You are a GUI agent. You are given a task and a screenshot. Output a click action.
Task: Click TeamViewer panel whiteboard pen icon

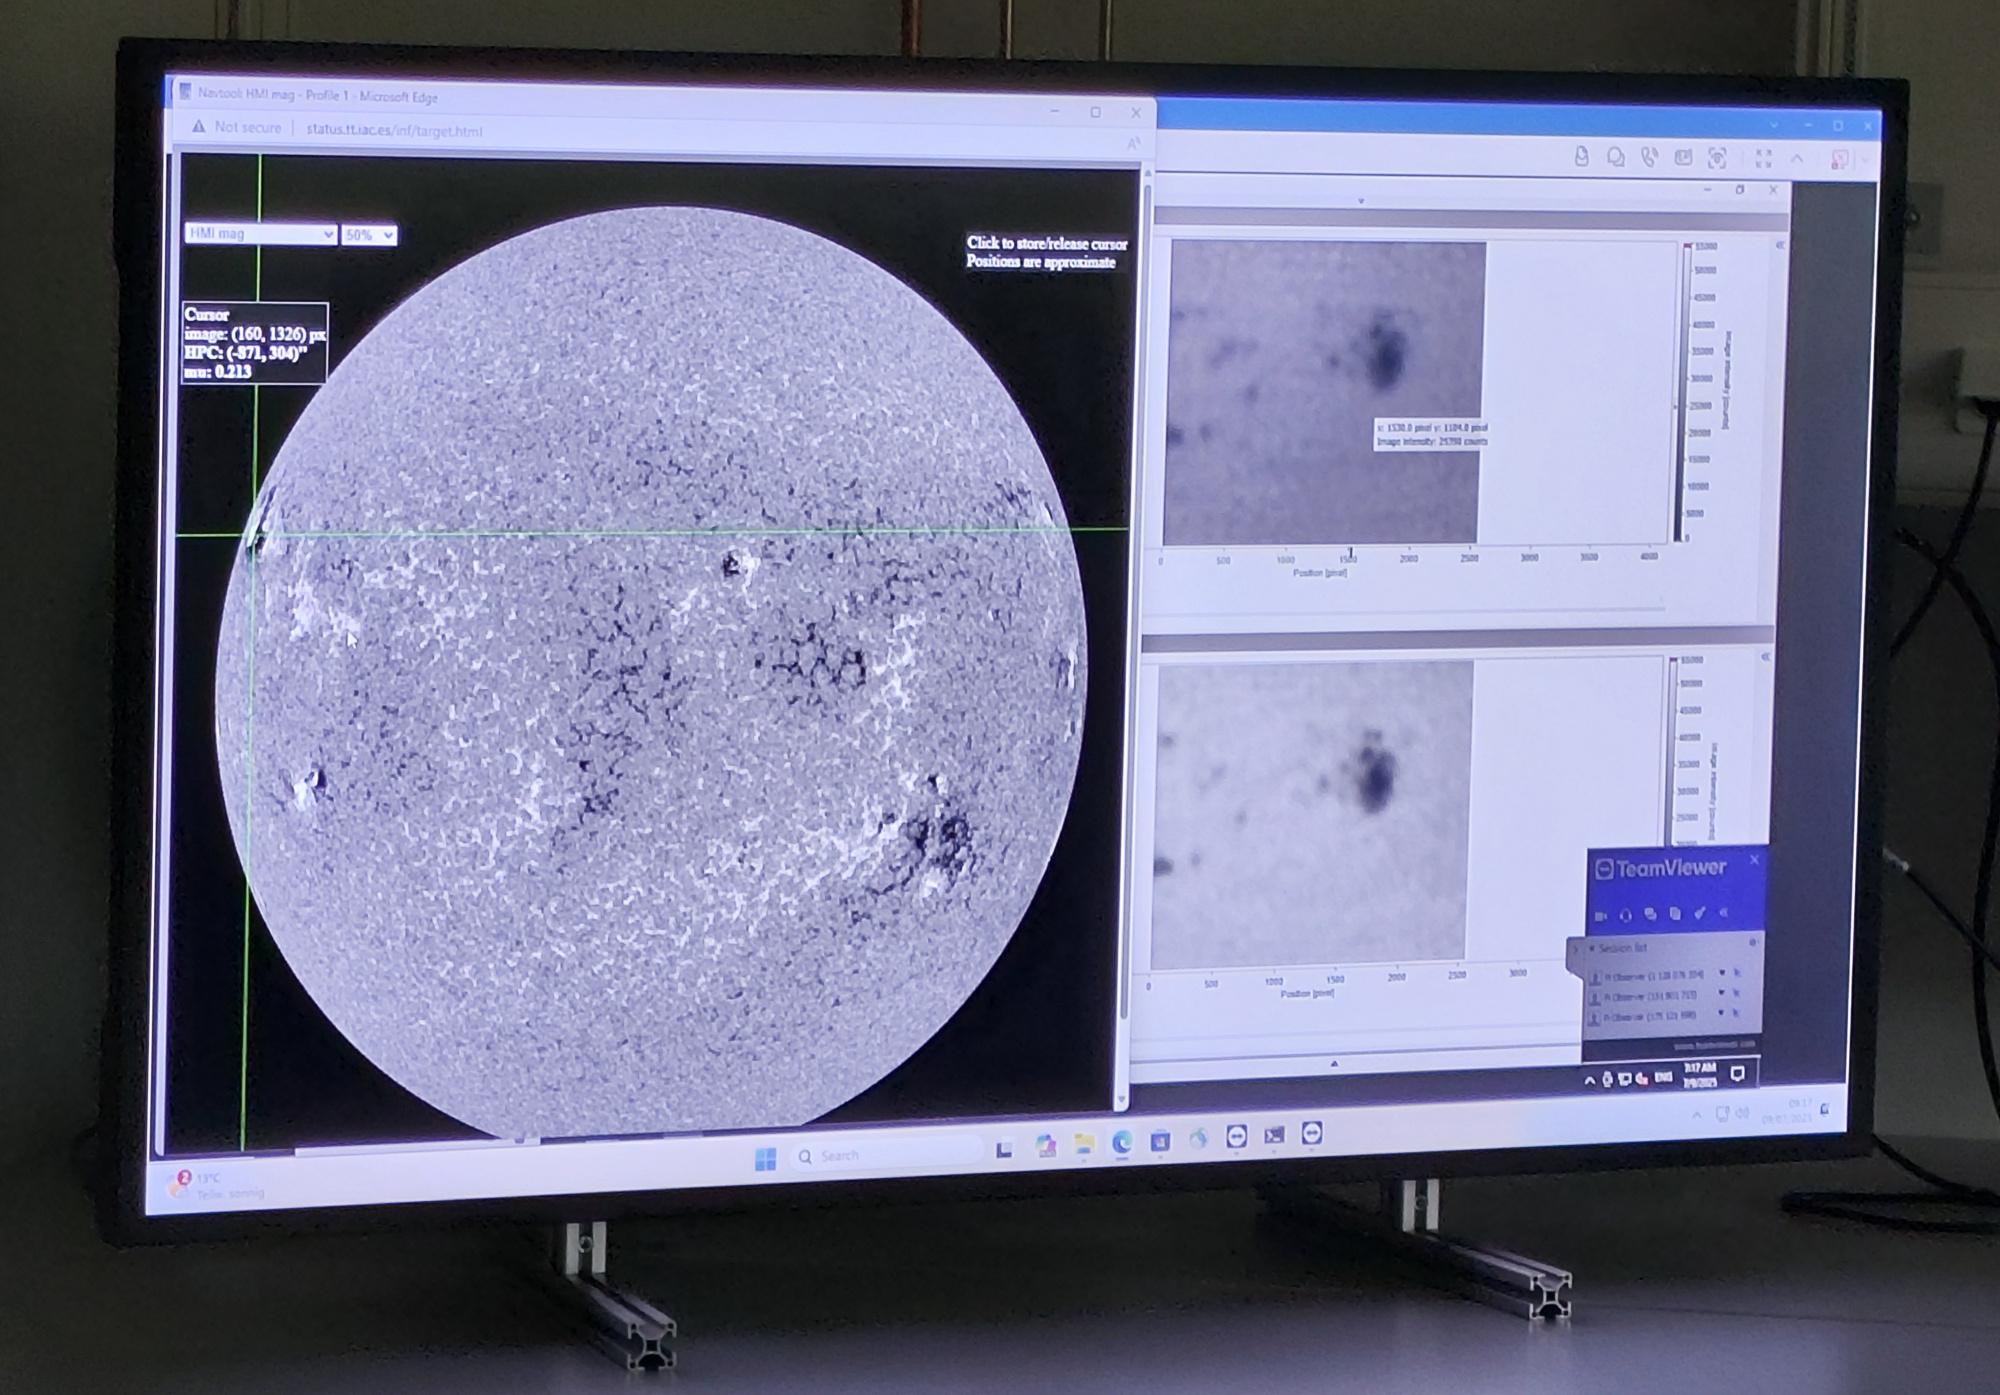click(x=1699, y=913)
